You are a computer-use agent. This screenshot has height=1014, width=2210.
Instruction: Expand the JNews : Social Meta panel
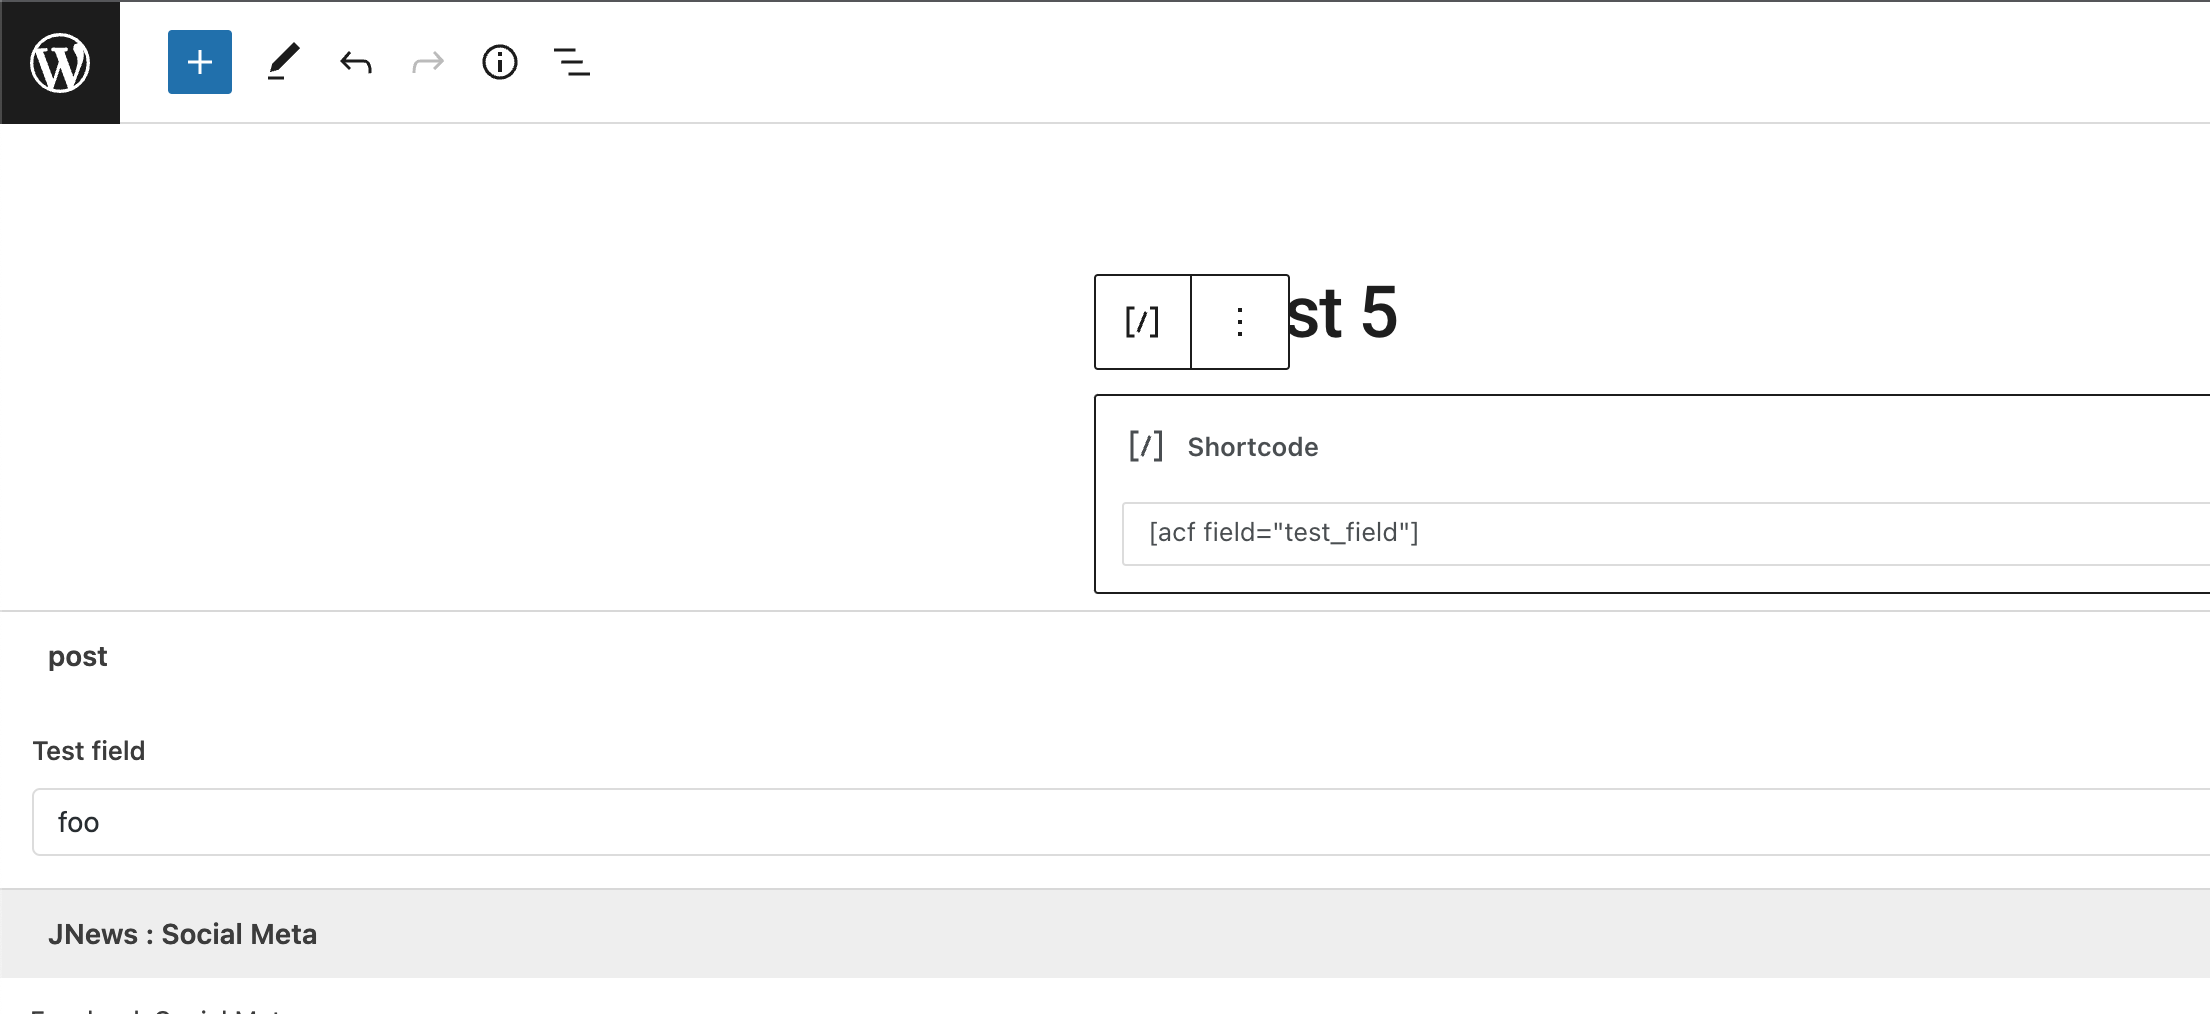pyautogui.click(x=1105, y=934)
